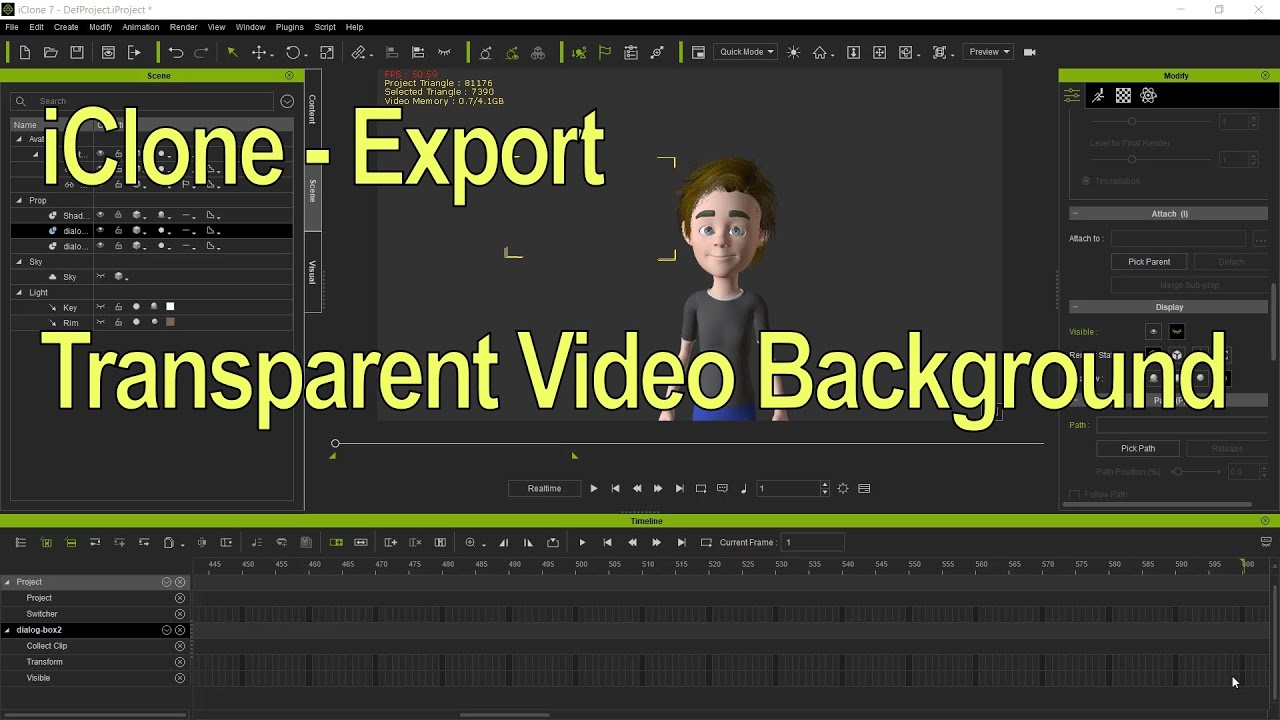Click the playhead on the main scrubber
The image size is (1280, 720).
point(335,443)
